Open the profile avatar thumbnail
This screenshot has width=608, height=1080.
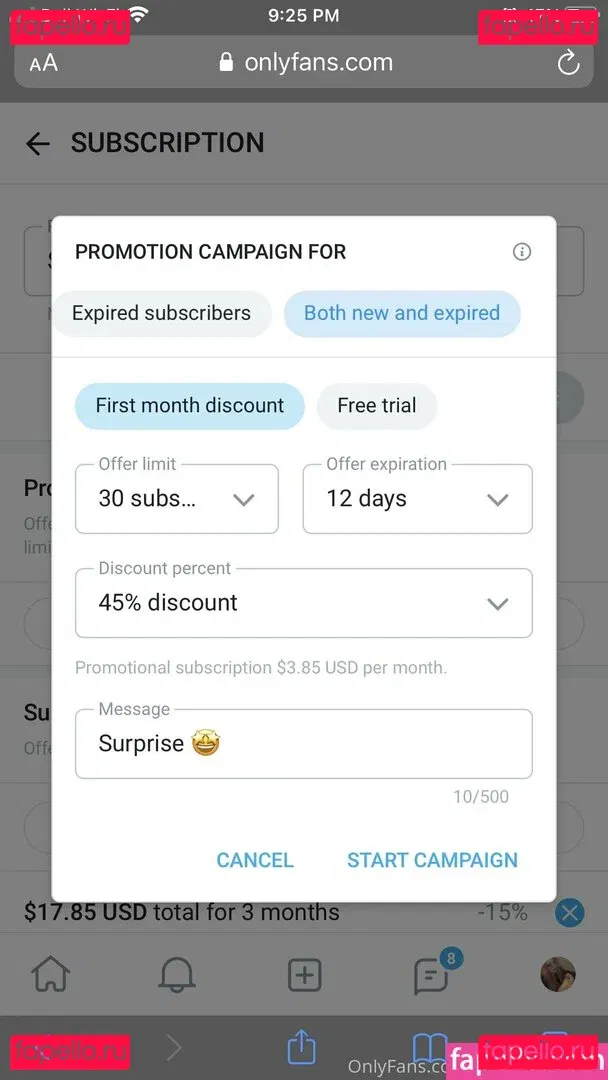[558, 974]
